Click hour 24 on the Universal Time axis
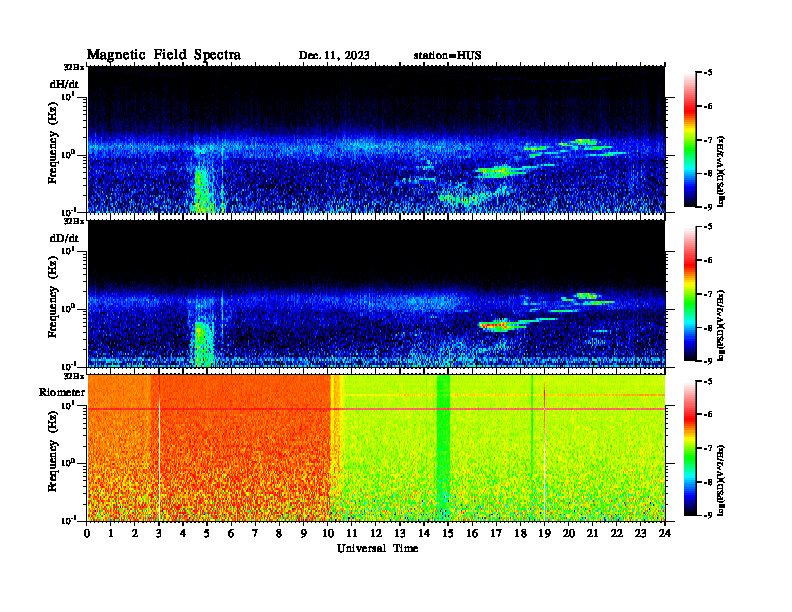The image size is (792, 612). [x=665, y=533]
